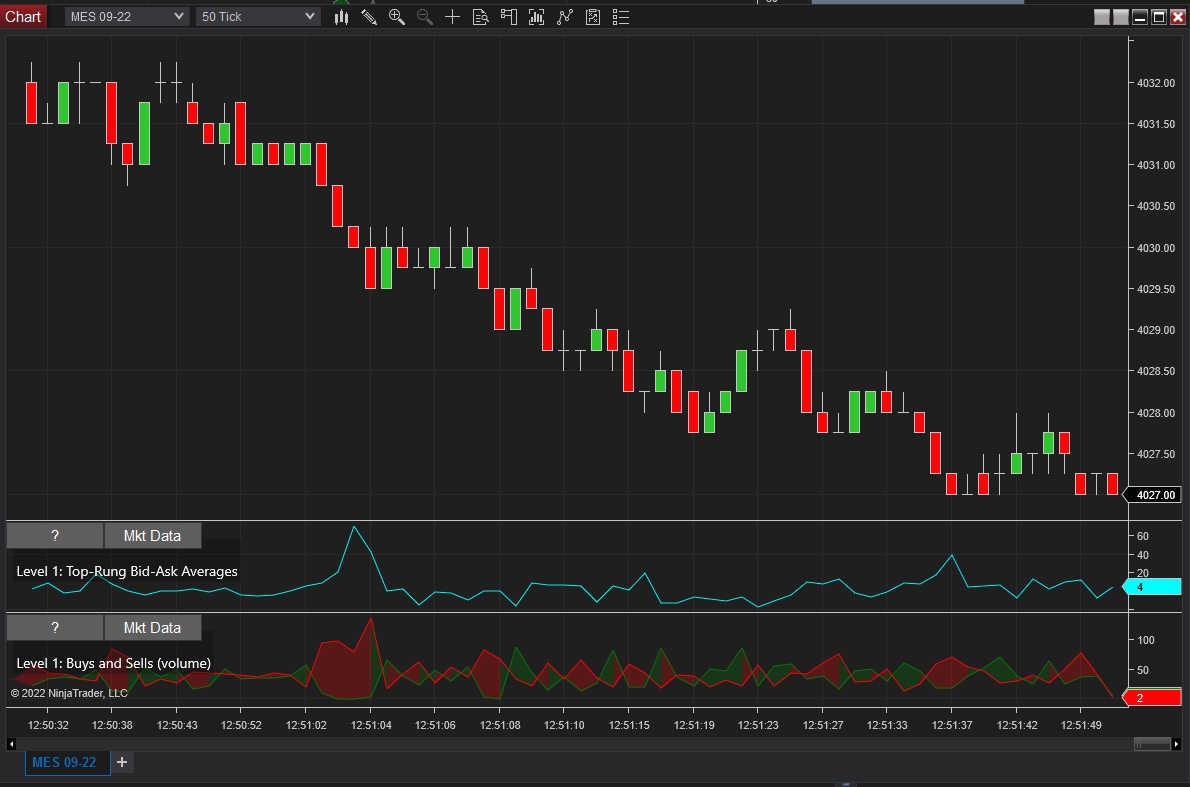Open the MES 09-22 instrument dropdown

[x=126, y=17]
